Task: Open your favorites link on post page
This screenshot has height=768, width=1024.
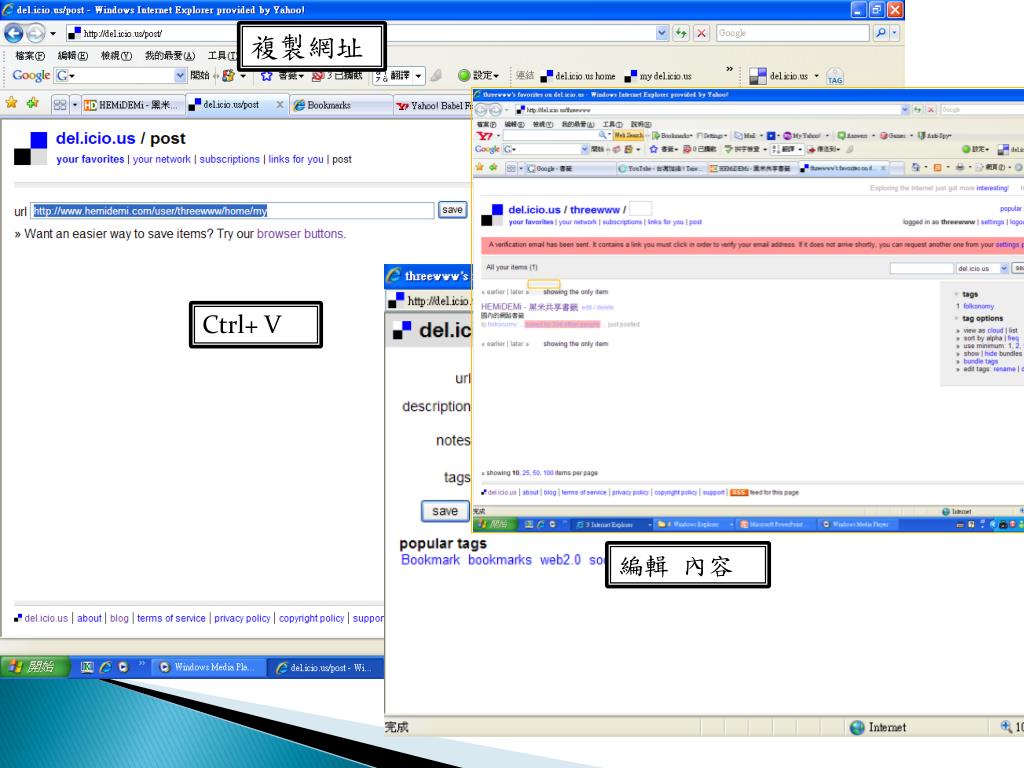Action: click(90, 159)
